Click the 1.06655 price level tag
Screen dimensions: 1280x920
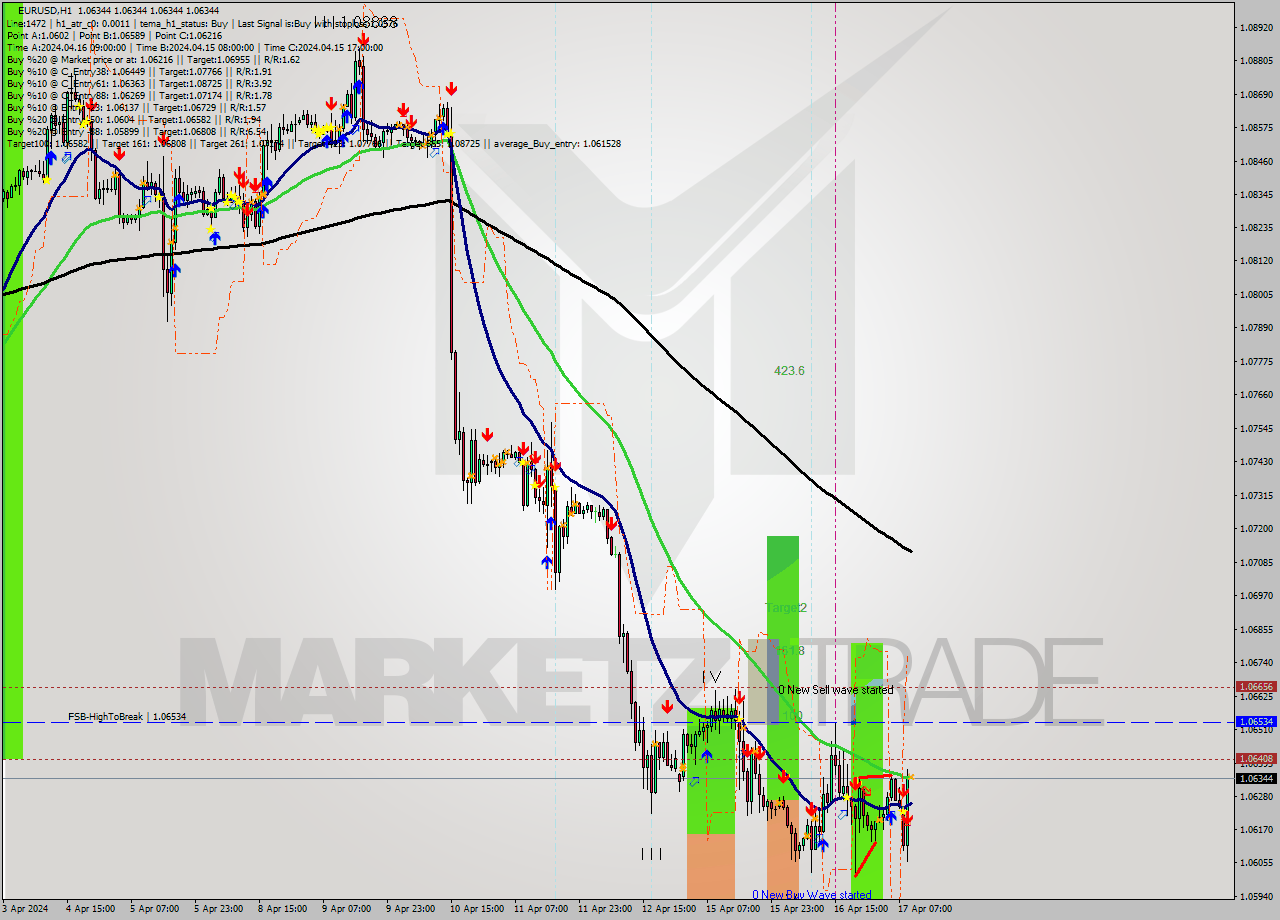coord(1256,687)
